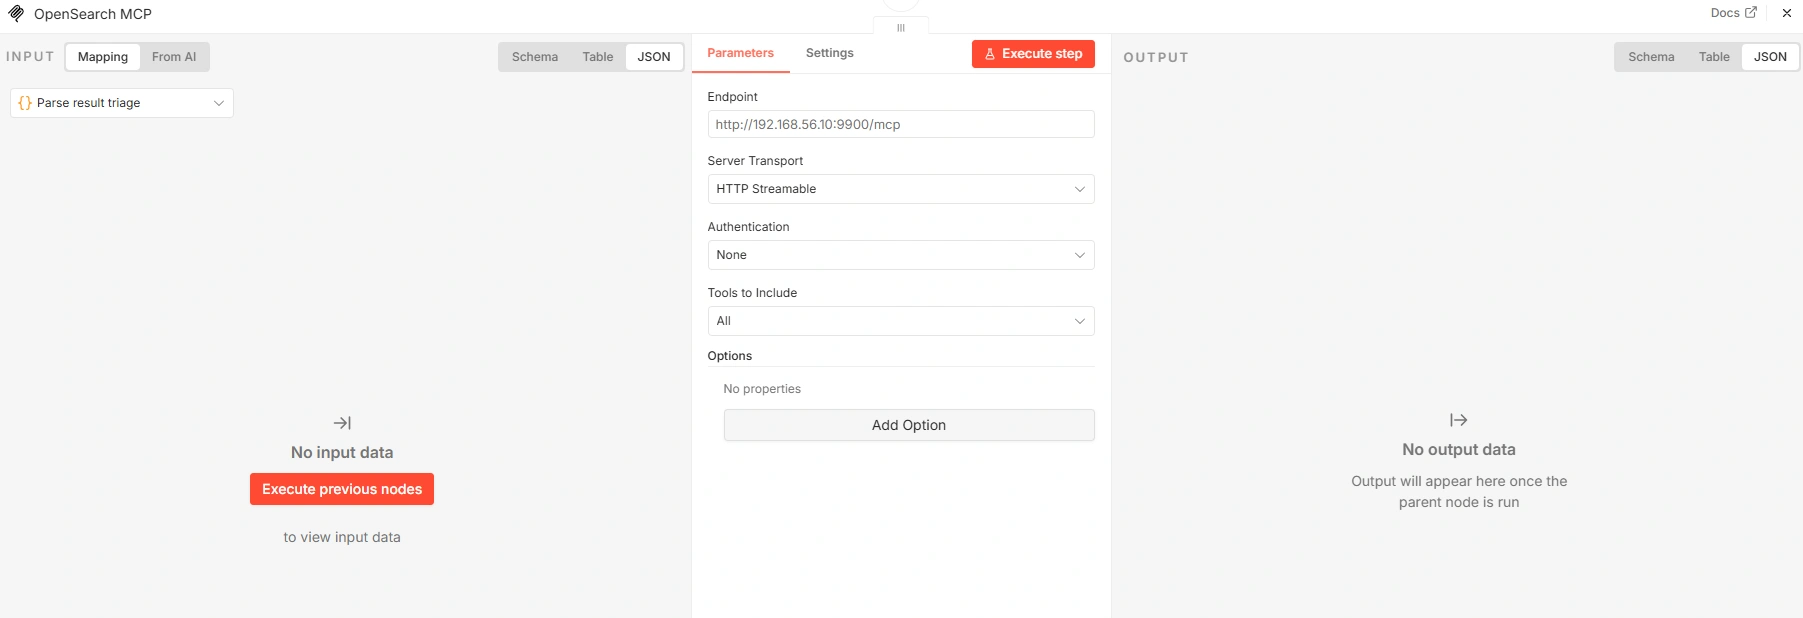Open the Docs external link
This screenshot has height=618, width=1803.
(1733, 13)
